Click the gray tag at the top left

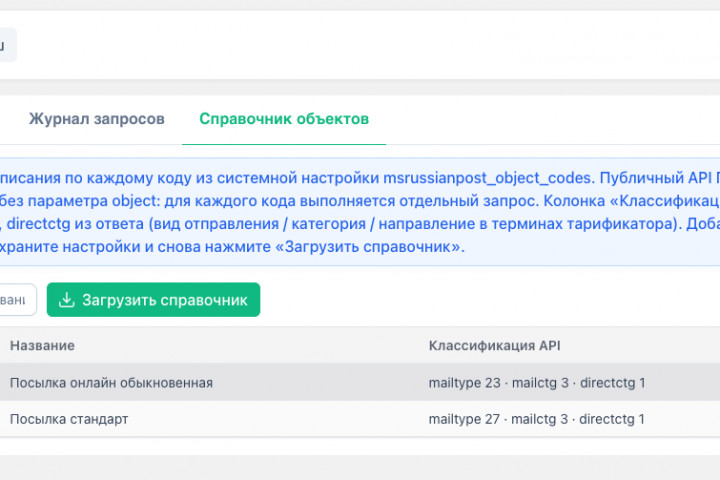click(6, 45)
